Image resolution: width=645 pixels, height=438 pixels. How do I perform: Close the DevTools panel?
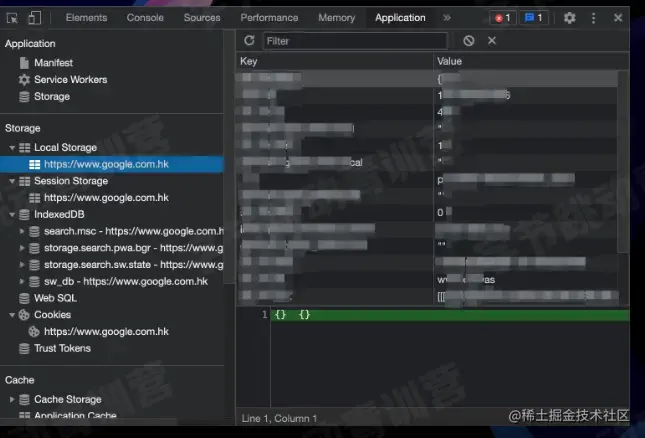[x=618, y=18]
